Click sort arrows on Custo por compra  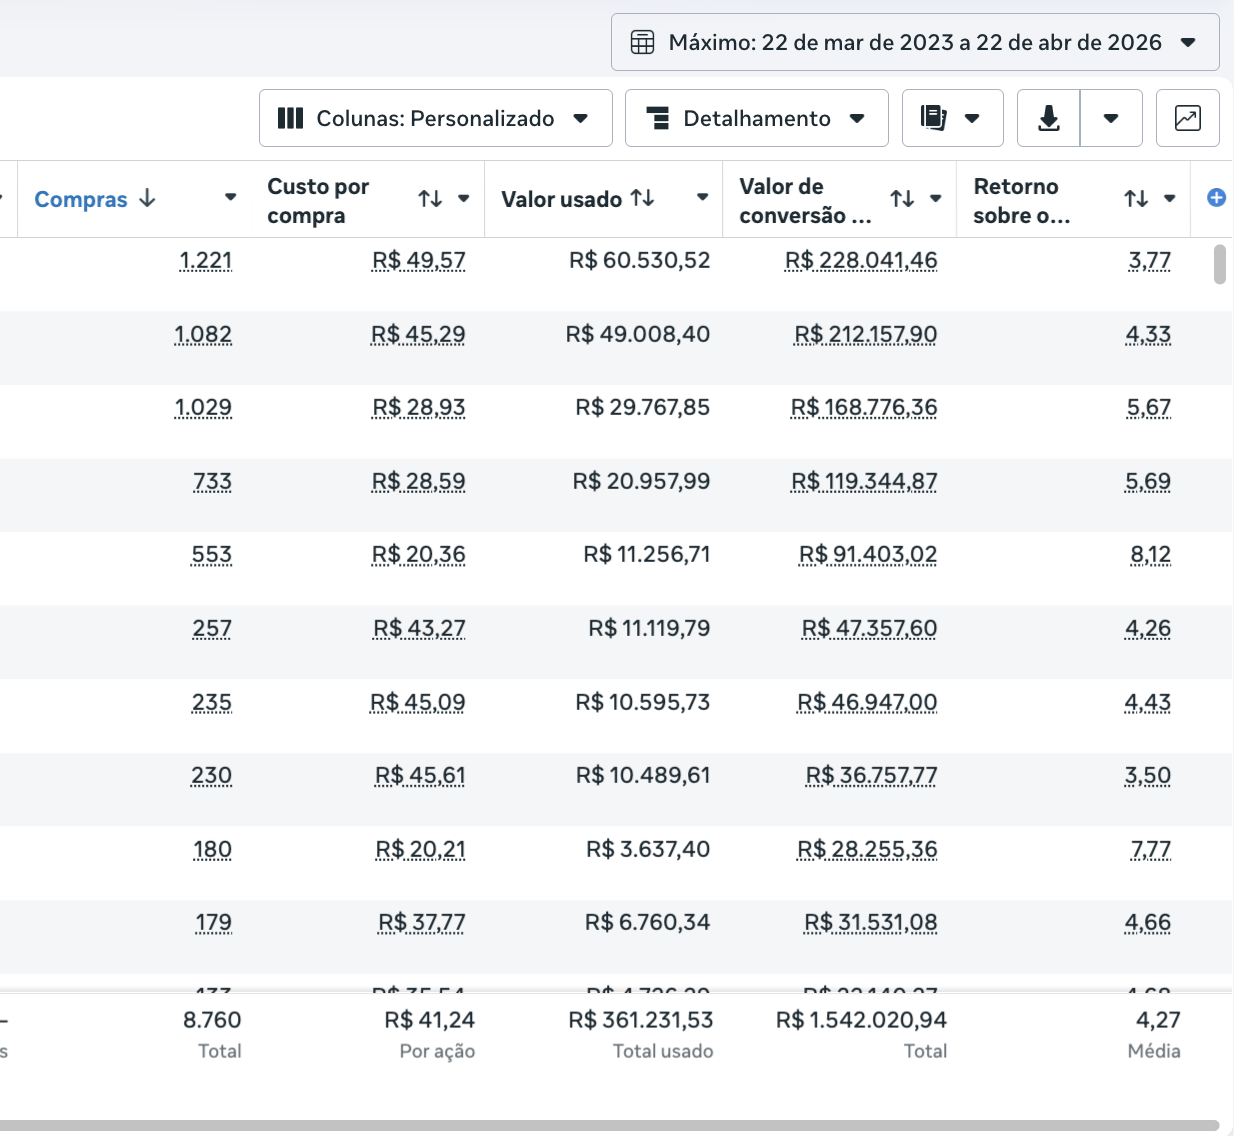click(x=430, y=199)
